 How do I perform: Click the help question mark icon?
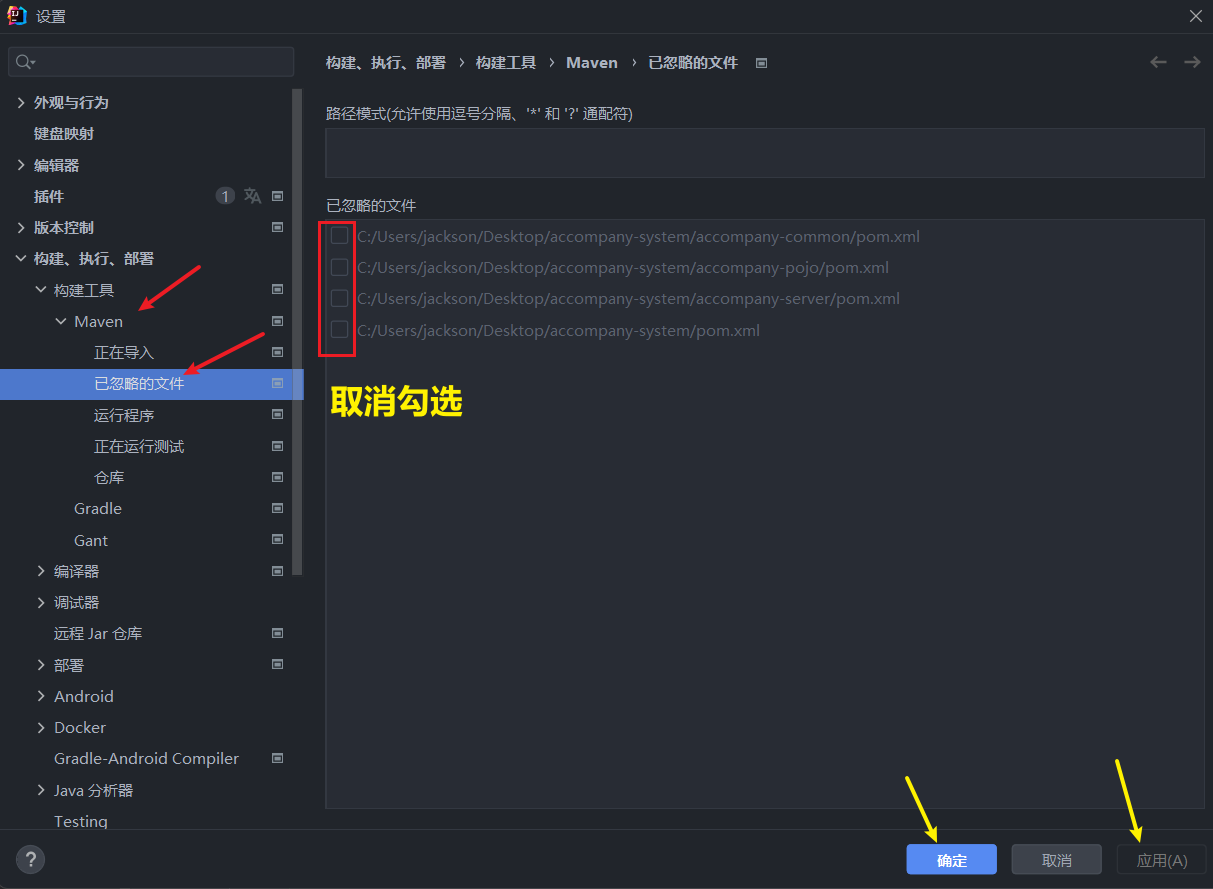pos(30,859)
